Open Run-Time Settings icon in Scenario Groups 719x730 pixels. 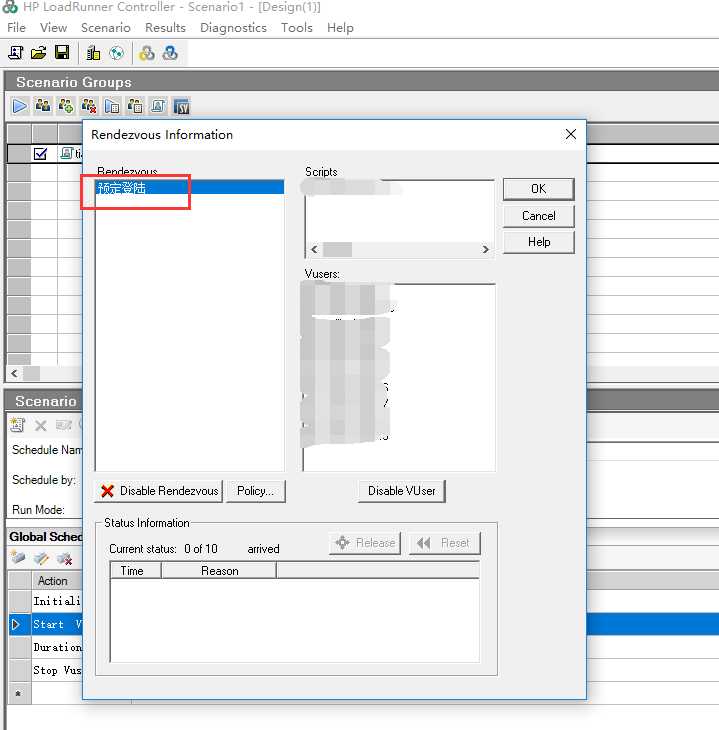tap(112, 107)
